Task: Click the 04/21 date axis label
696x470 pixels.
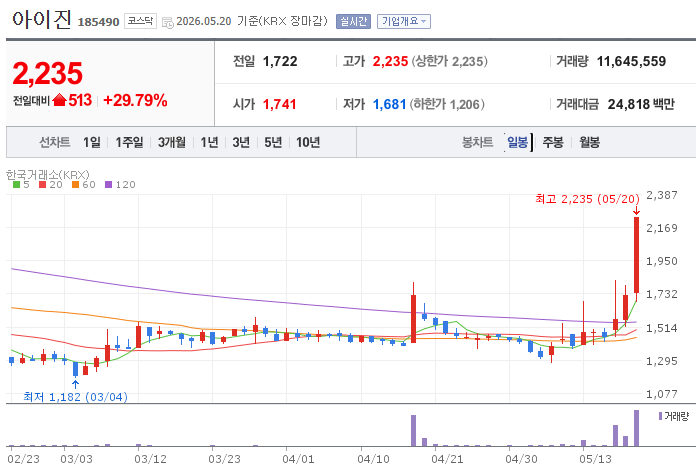Action: click(447, 459)
